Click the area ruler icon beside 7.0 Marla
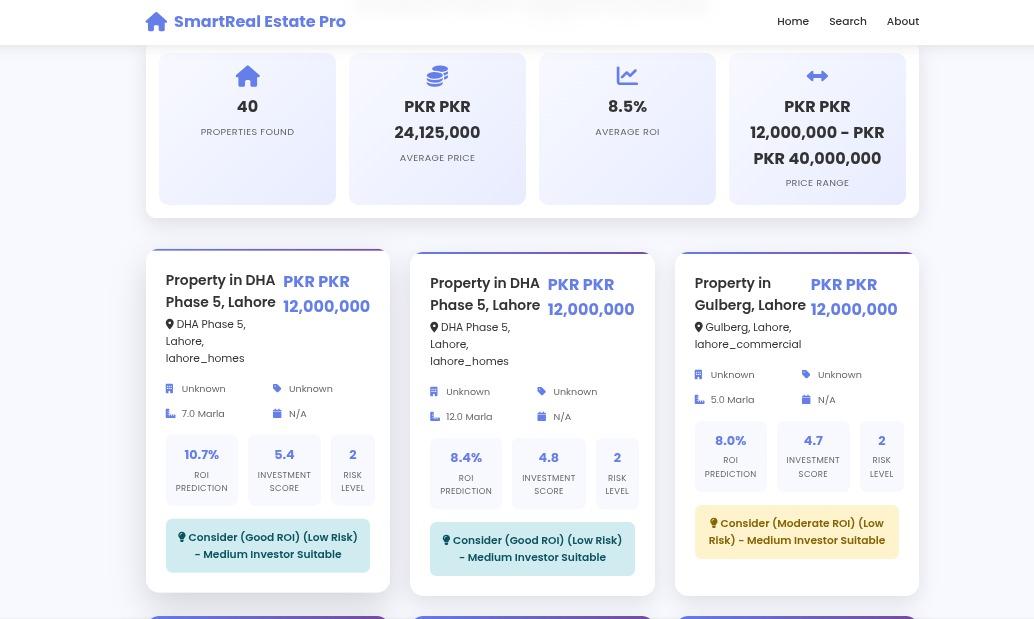The image size is (1034, 619). click(170, 414)
